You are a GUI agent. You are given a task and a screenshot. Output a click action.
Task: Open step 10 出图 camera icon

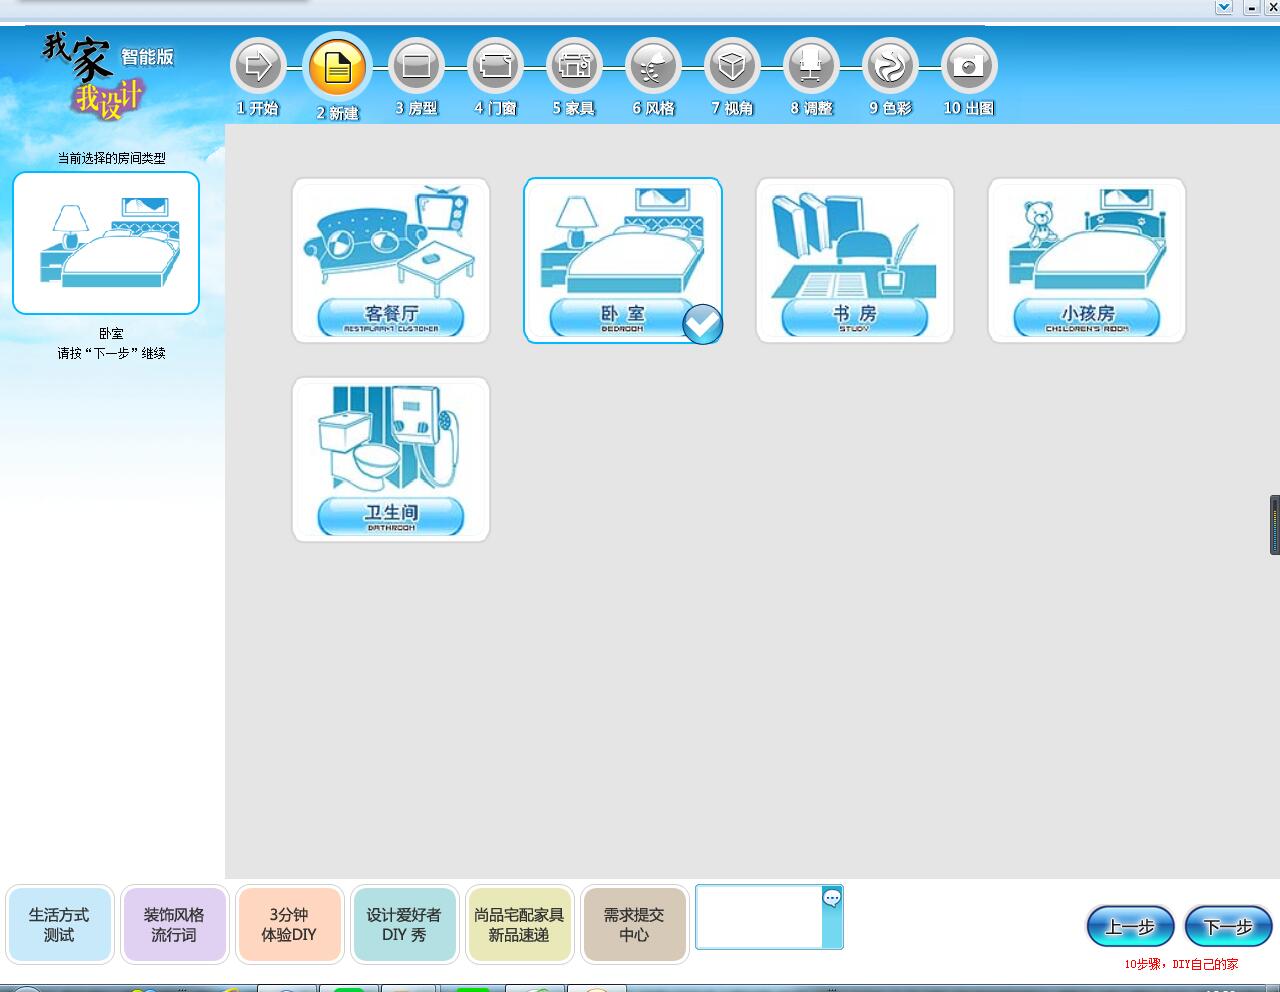pos(969,67)
